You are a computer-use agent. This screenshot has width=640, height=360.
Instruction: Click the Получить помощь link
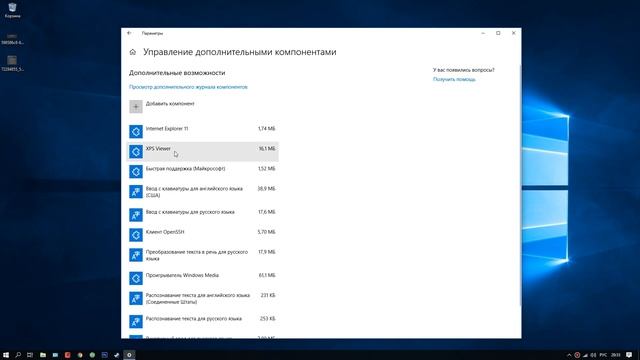454,79
